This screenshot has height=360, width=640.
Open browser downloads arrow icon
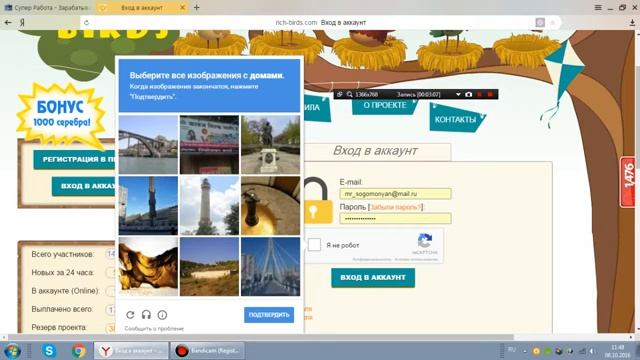(632, 23)
